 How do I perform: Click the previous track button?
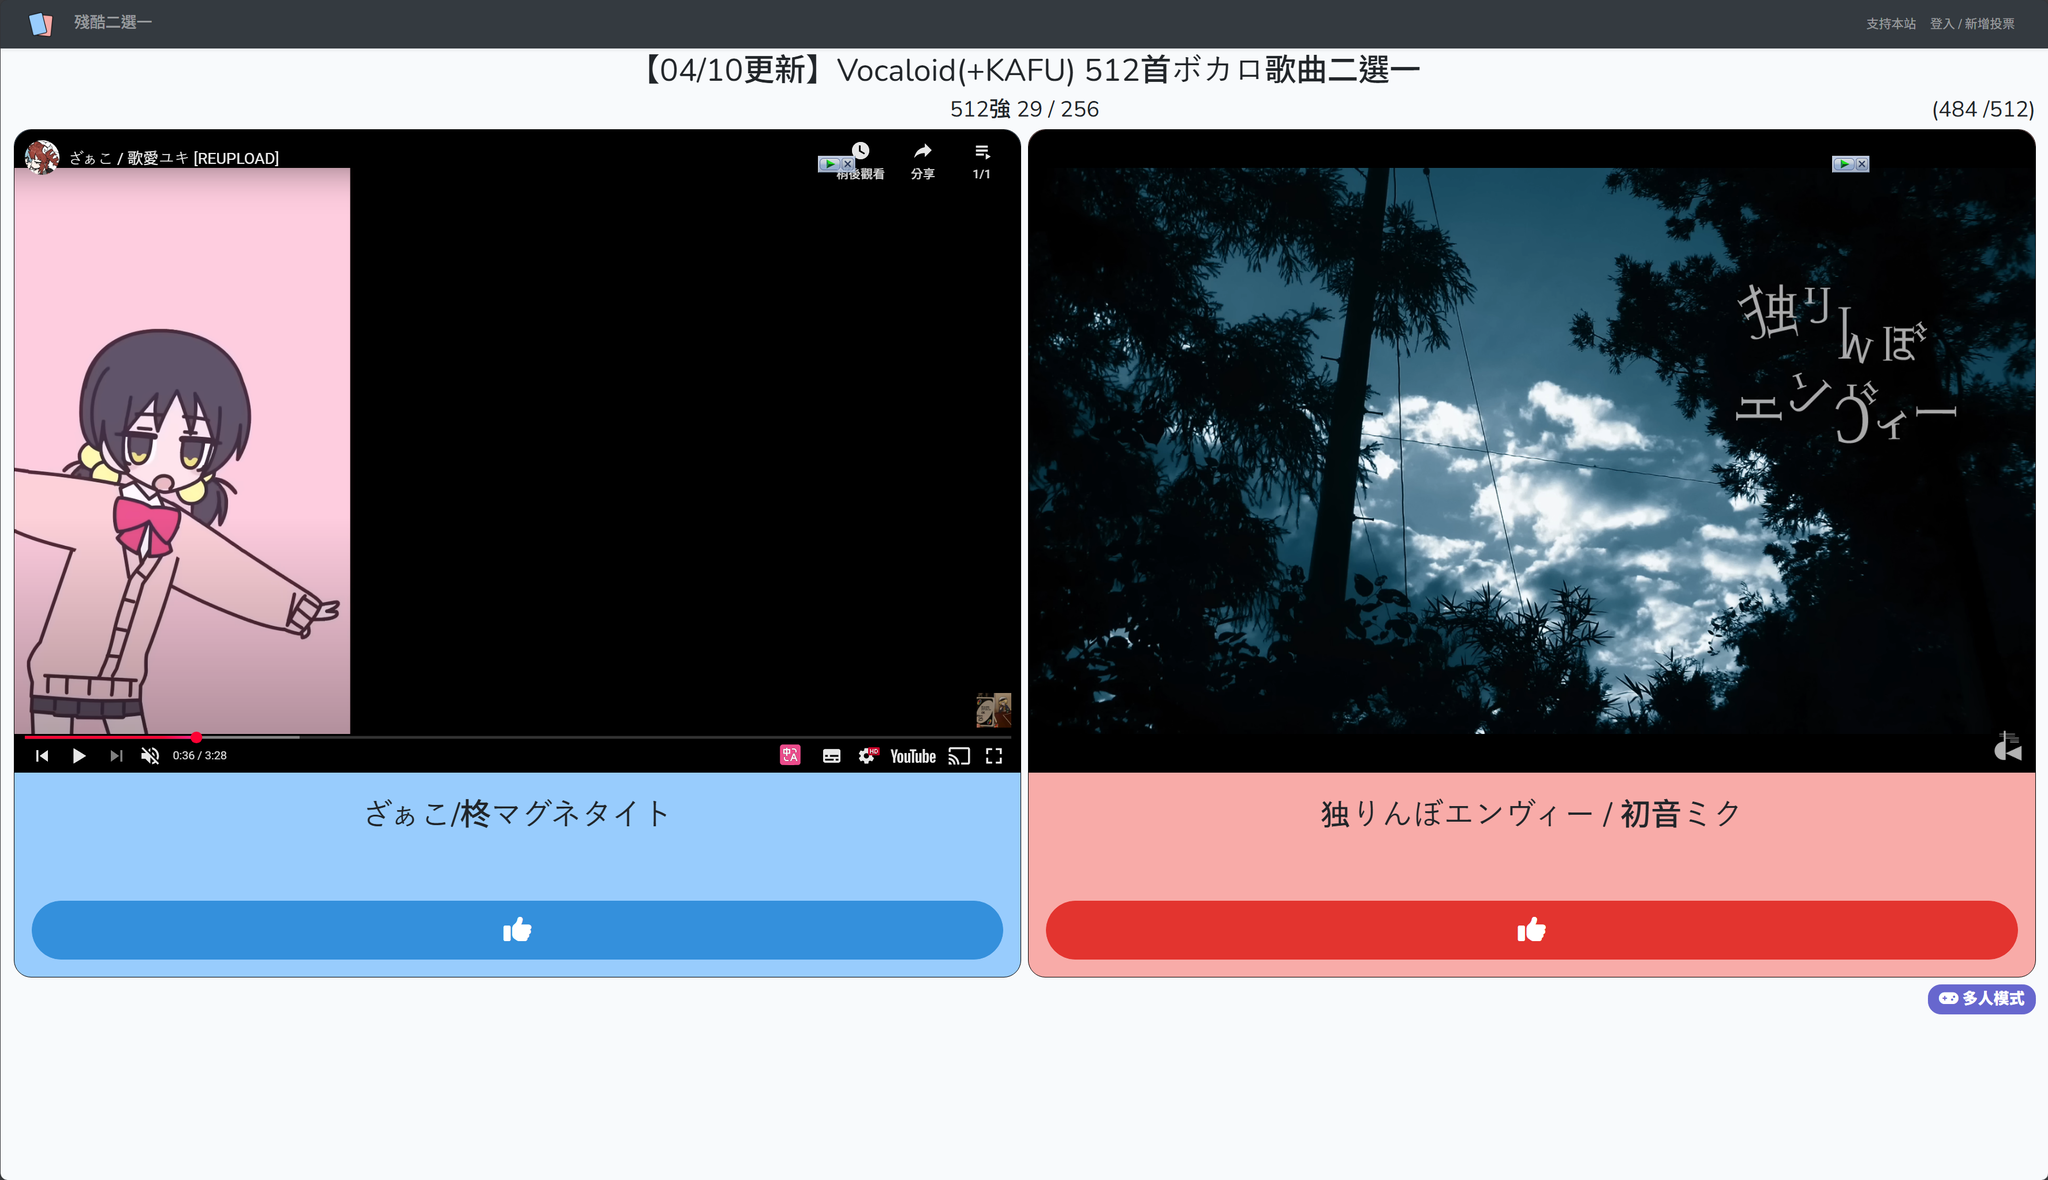(42, 756)
